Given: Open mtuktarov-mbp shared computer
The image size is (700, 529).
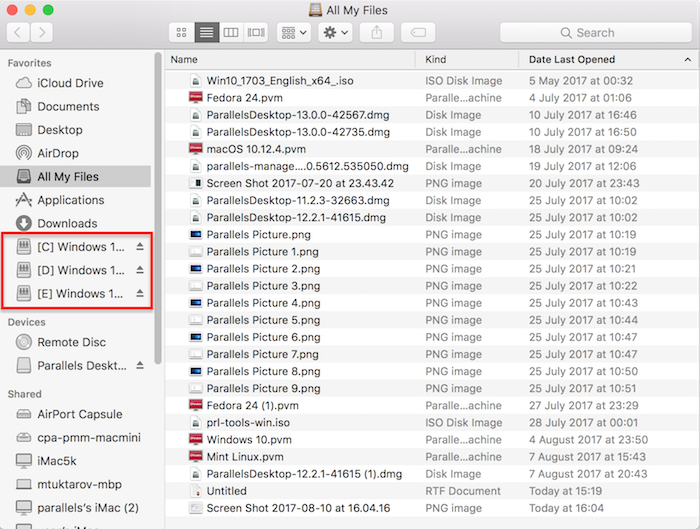Looking at the screenshot, I should 76,484.
